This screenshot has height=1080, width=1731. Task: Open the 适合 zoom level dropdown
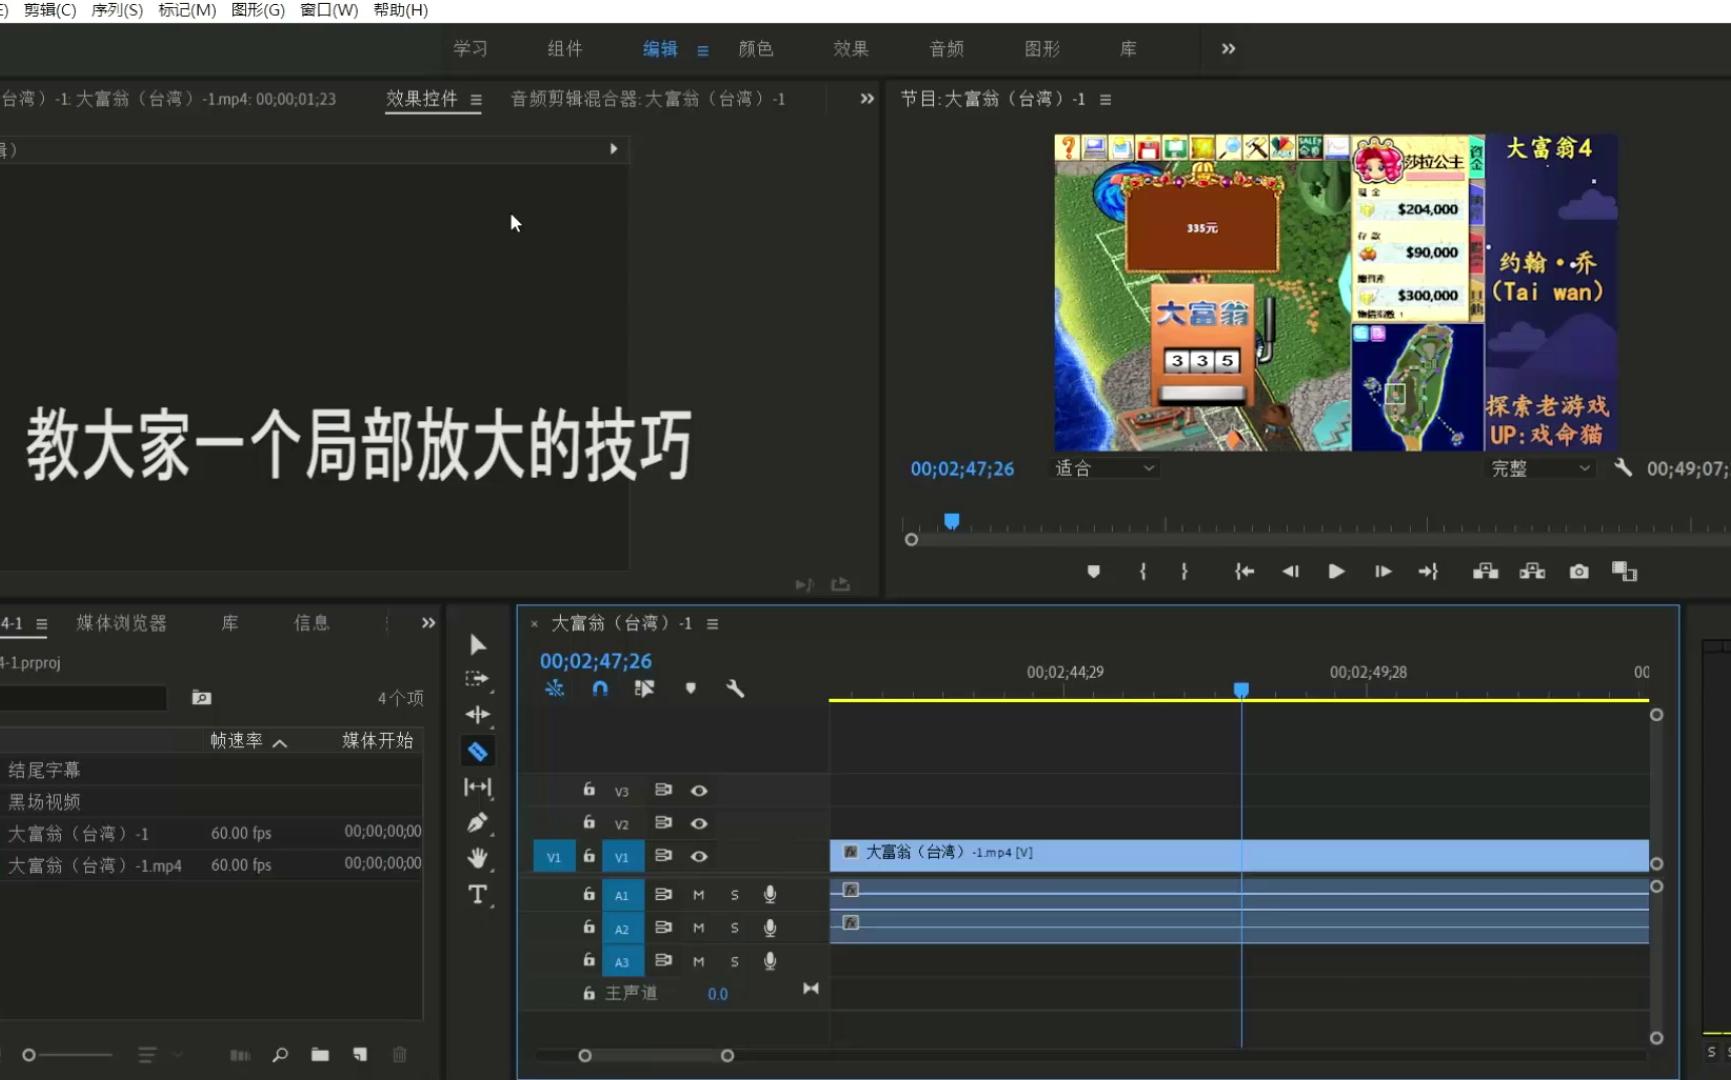click(x=1103, y=468)
